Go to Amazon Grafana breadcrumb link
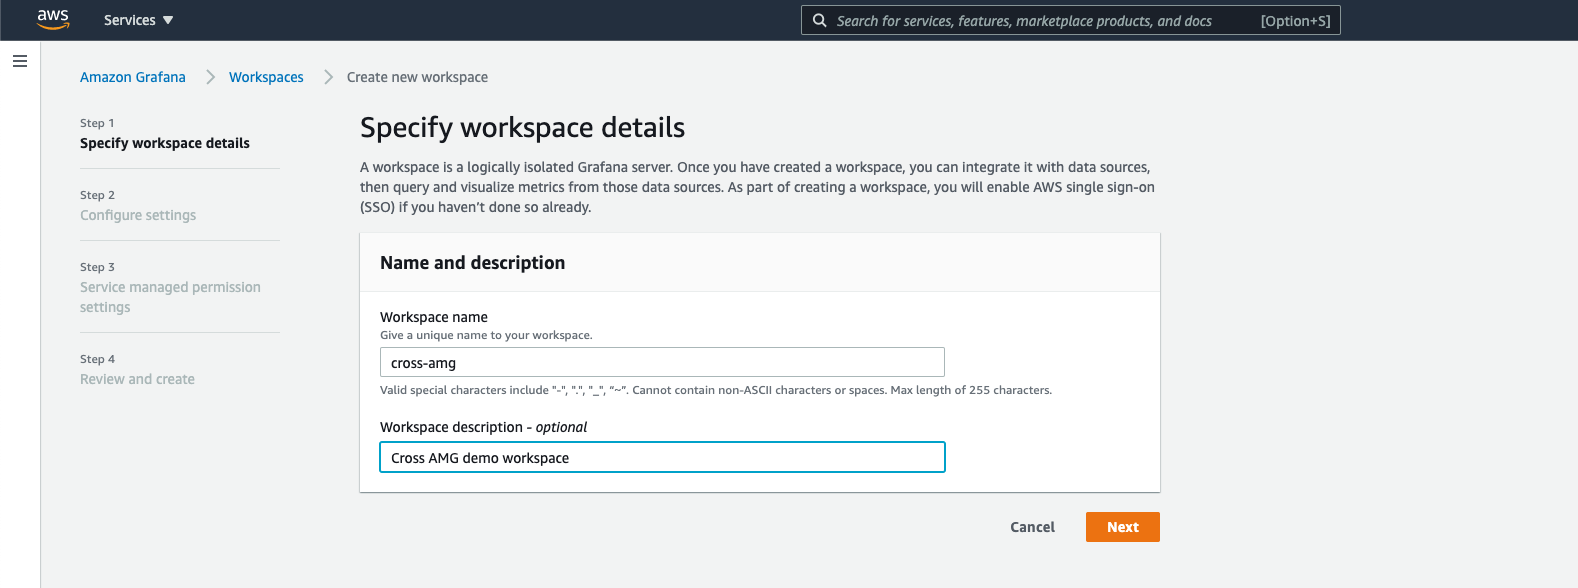The image size is (1578, 588). pyautogui.click(x=133, y=77)
